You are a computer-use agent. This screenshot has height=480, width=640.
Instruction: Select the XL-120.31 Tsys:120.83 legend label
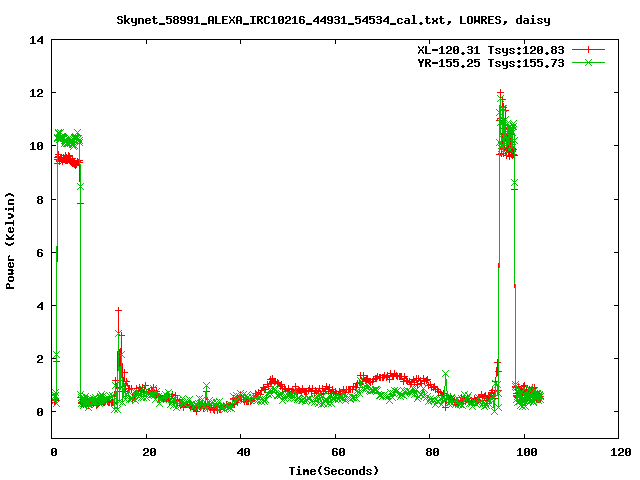(x=491, y=50)
